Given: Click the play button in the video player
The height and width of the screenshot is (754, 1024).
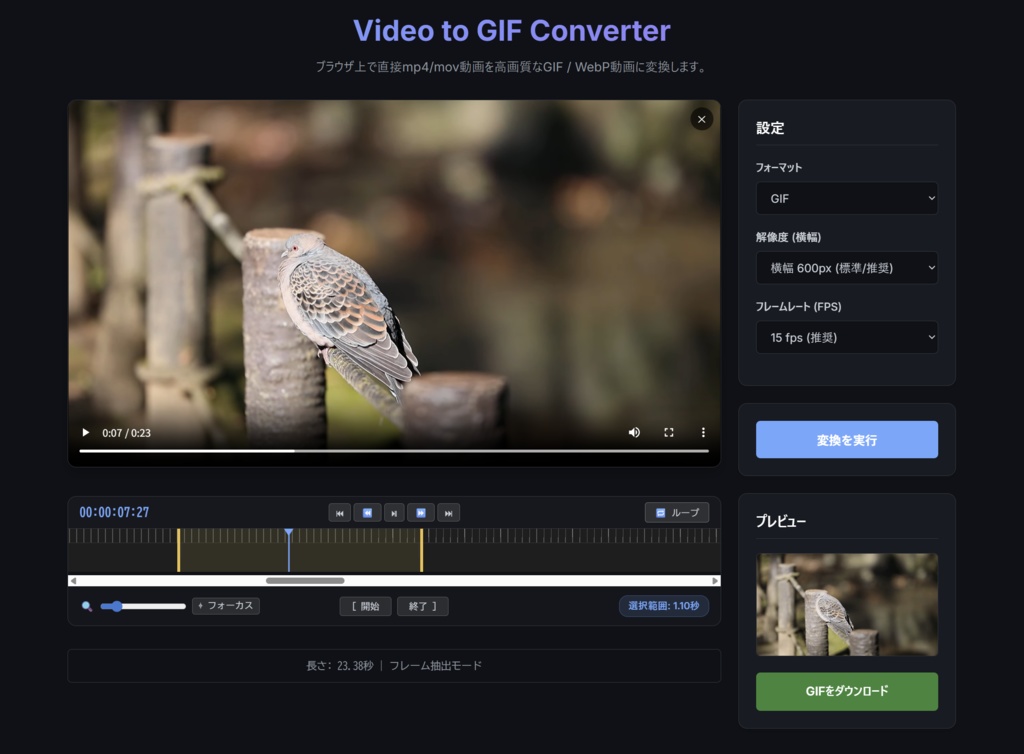Looking at the screenshot, I should [85, 432].
